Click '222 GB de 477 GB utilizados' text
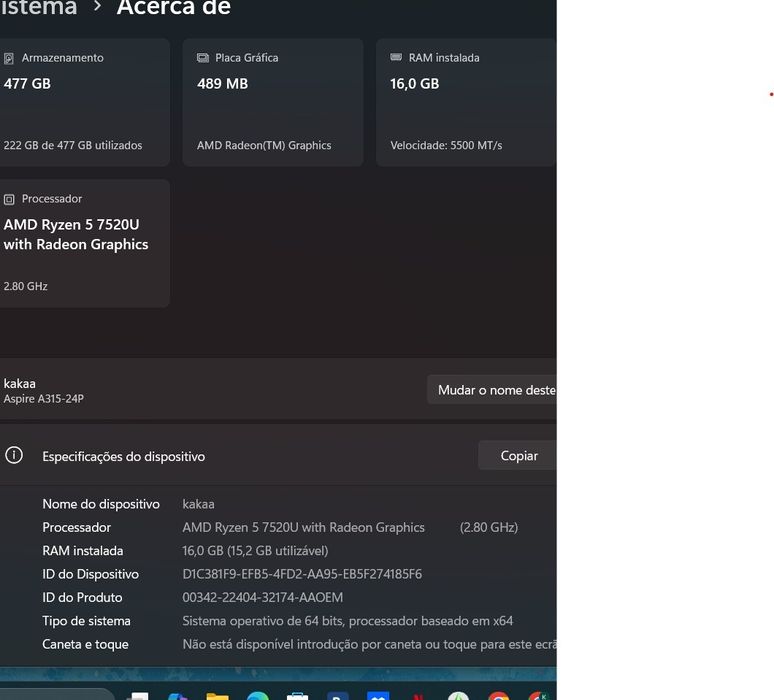 pyautogui.click(x=73, y=146)
